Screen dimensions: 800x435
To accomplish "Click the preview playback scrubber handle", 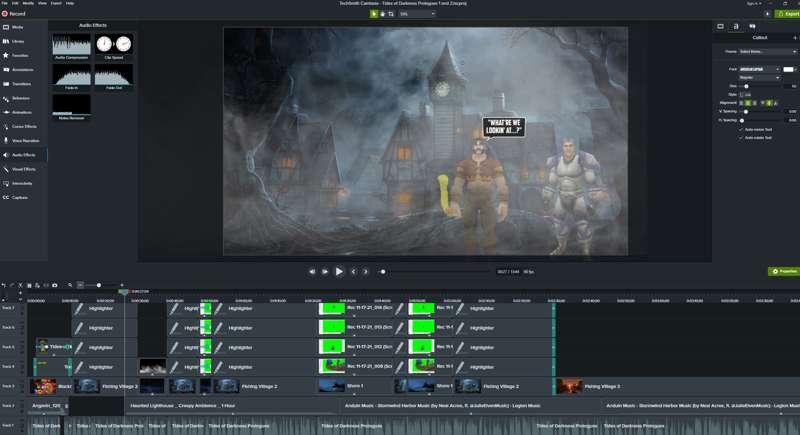I will (x=383, y=272).
